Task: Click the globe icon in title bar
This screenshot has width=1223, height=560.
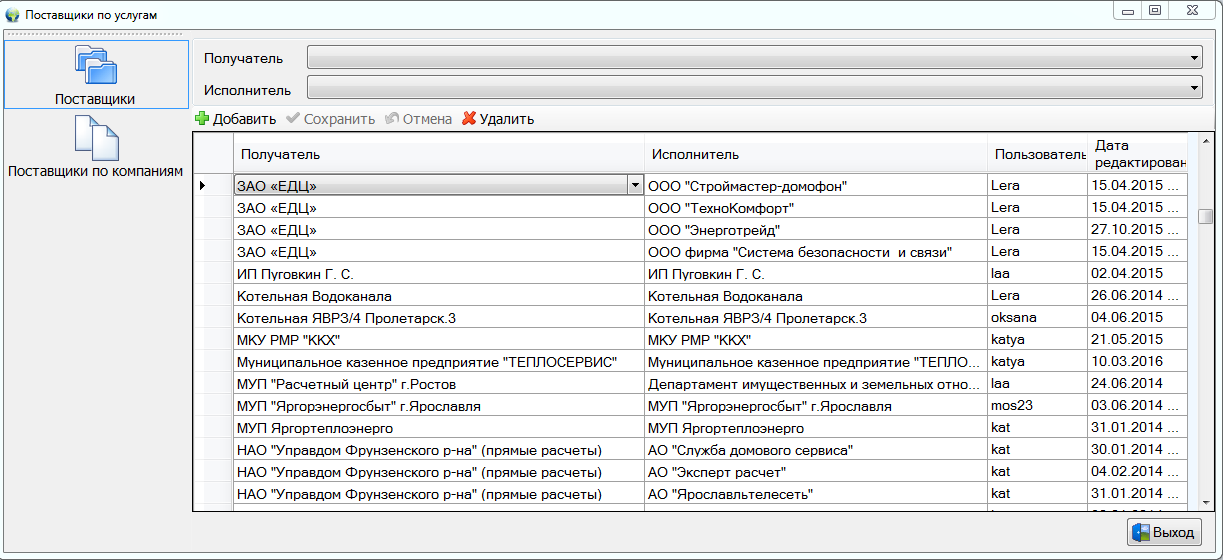Action: (12, 16)
